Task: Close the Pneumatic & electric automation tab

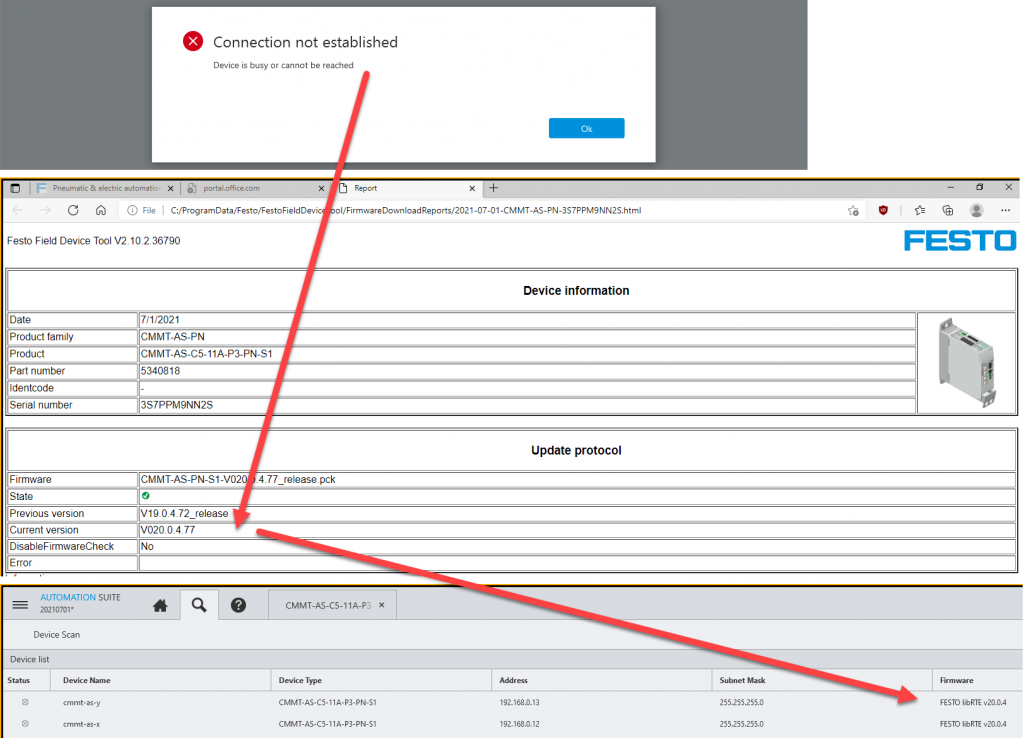Action: pyautogui.click(x=170, y=188)
